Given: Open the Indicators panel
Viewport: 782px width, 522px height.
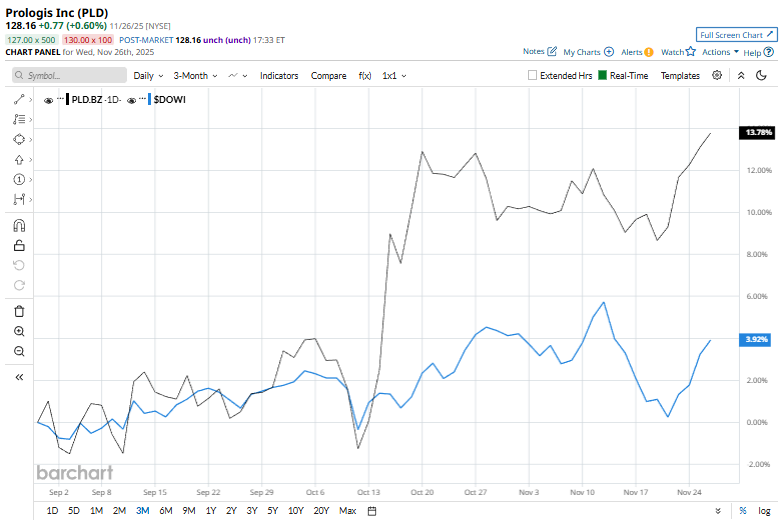Looking at the screenshot, I should point(279,75).
